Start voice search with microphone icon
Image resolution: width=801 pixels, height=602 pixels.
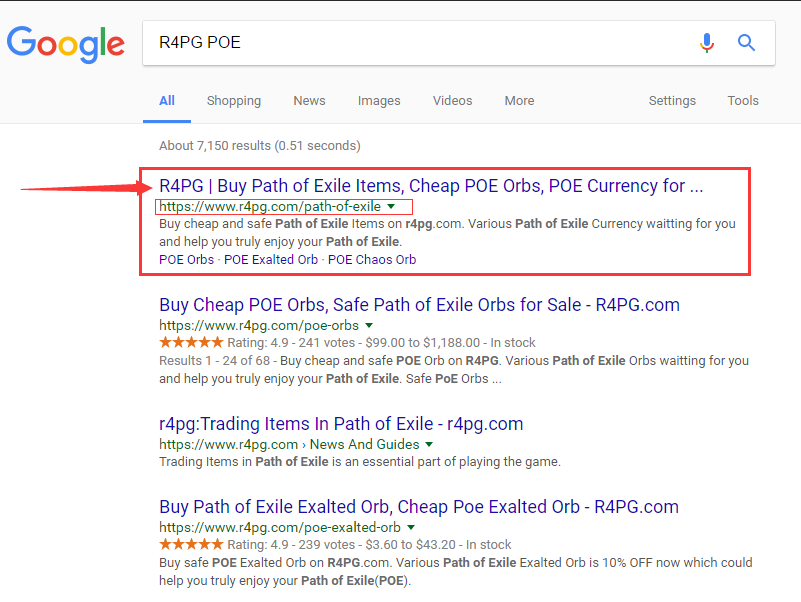(x=706, y=43)
